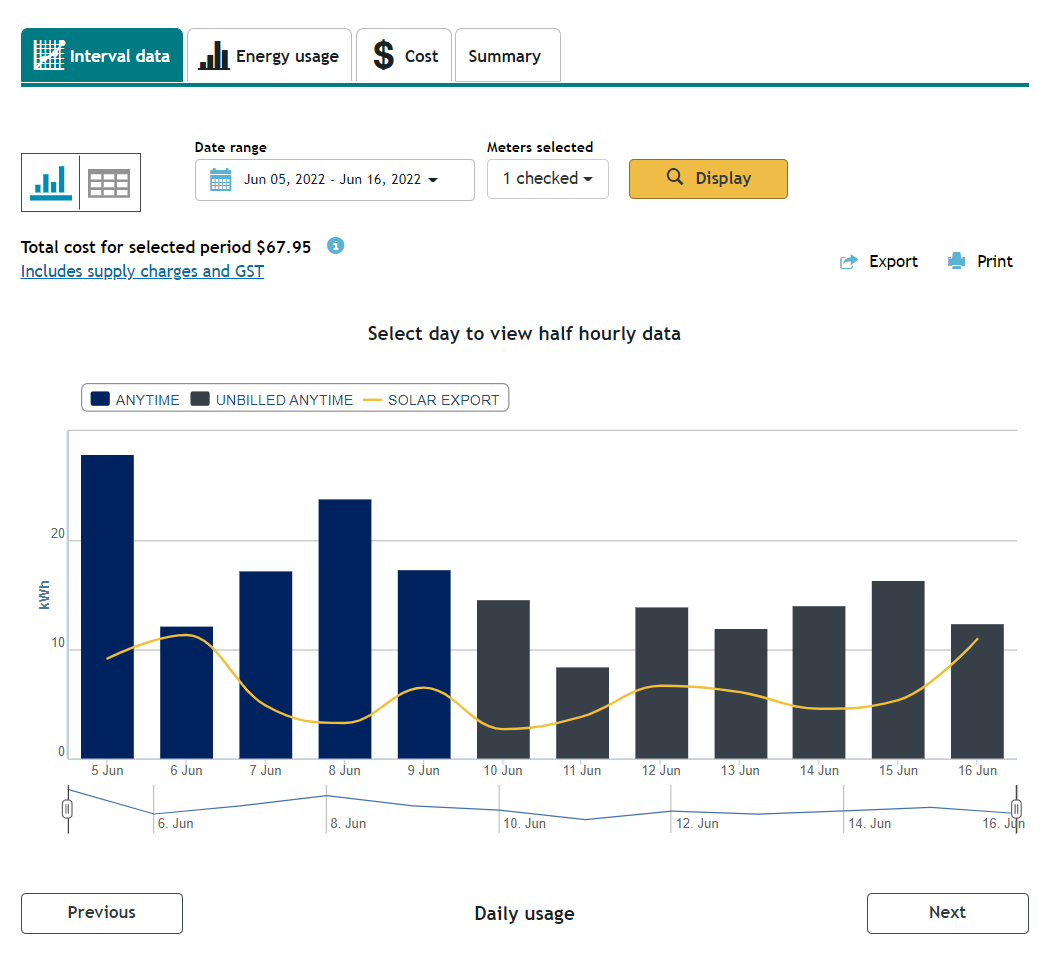1045x978 pixels.
Task: Click the Print icon
Action: coord(956,261)
